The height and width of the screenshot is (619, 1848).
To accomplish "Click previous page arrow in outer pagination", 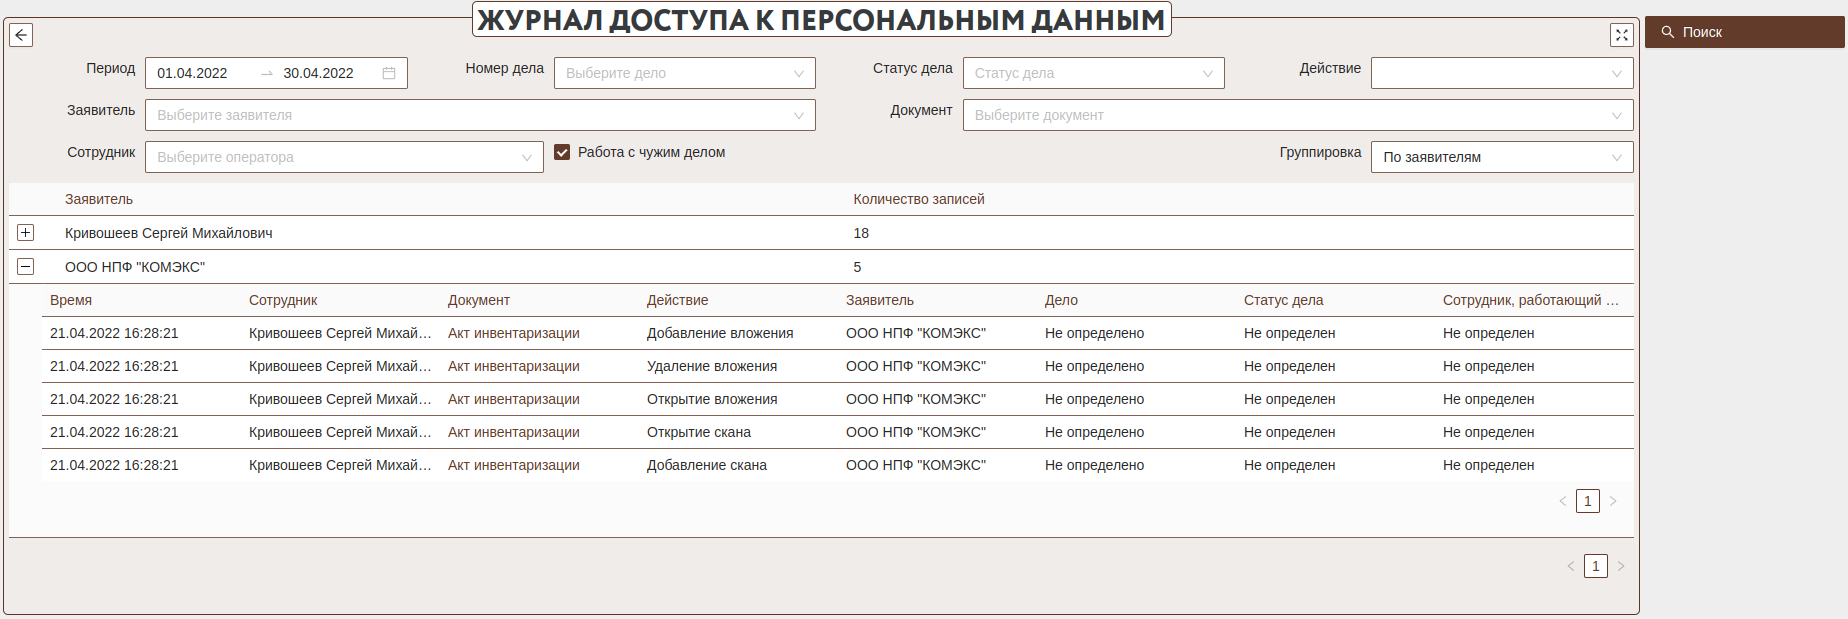I will (1571, 566).
